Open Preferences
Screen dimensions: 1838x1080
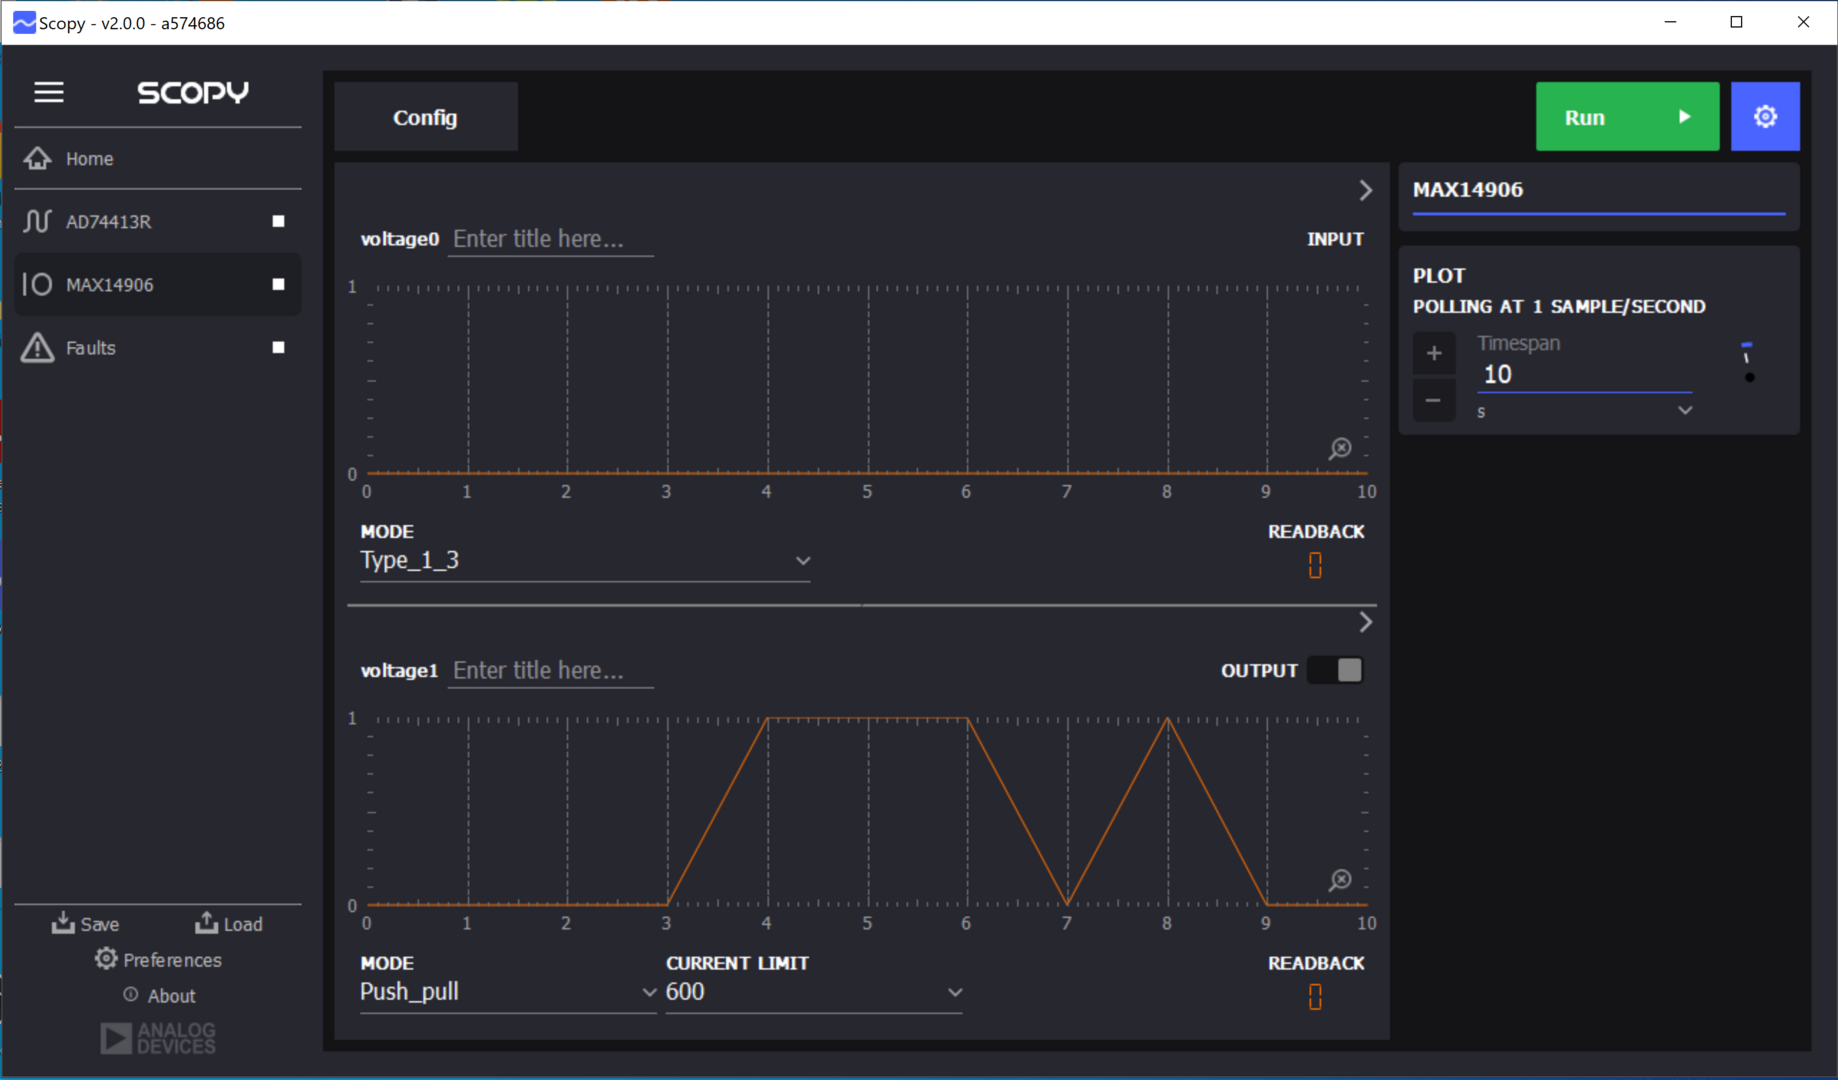pos(158,960)
